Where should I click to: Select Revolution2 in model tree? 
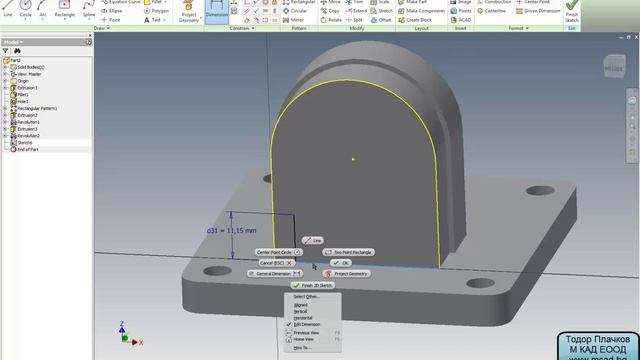(x=25, y=136)
